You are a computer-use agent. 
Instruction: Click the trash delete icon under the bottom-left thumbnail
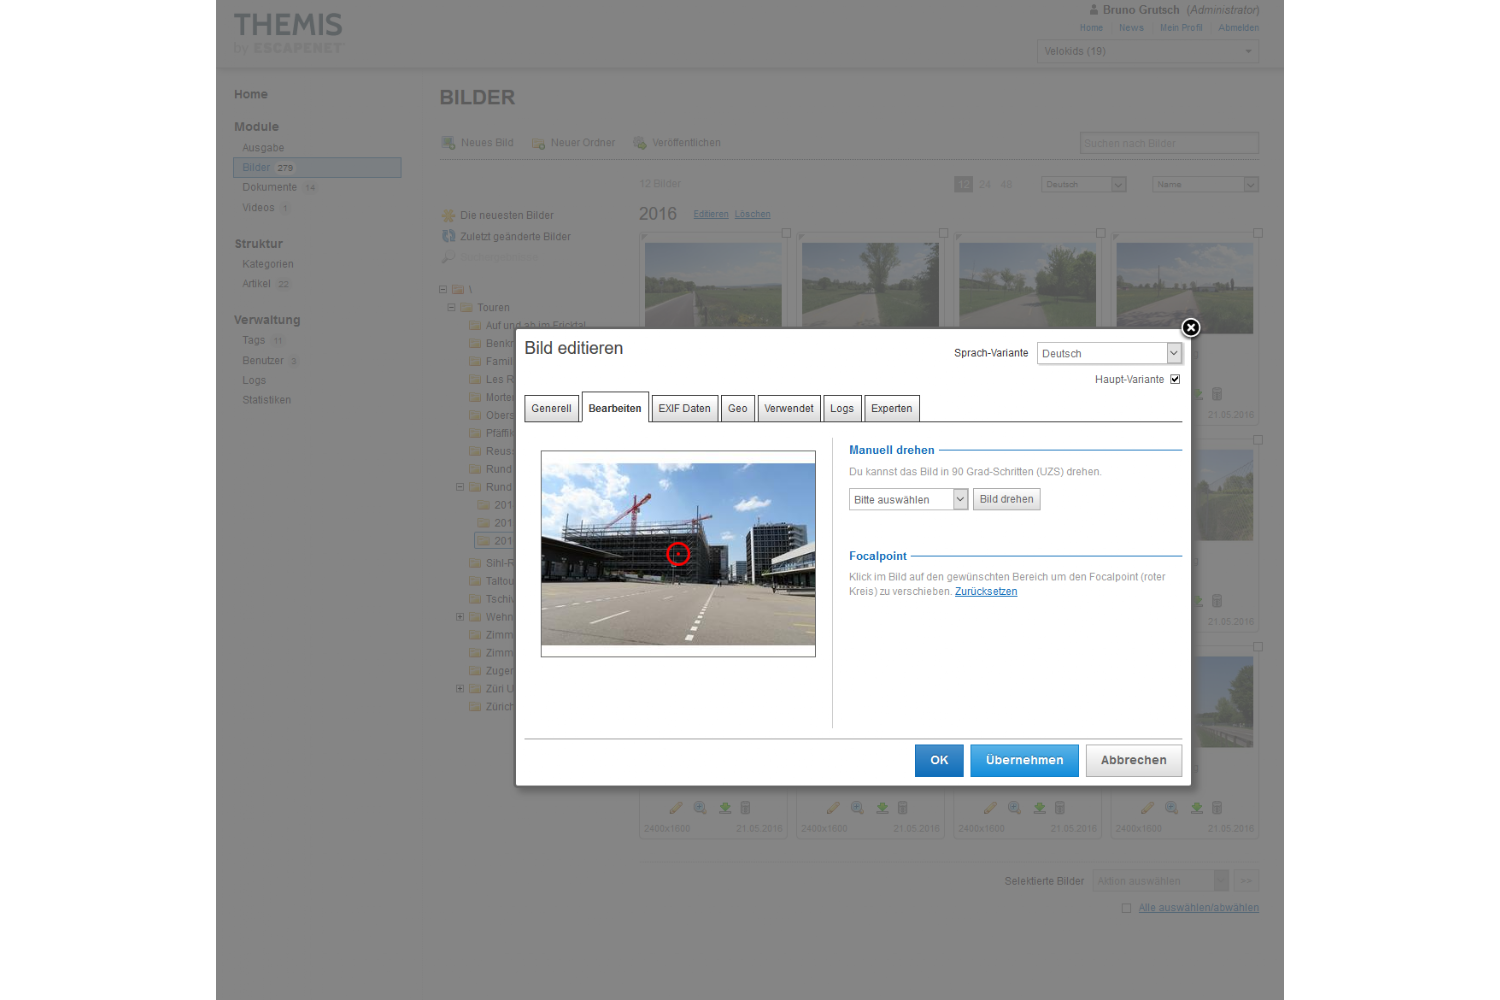pyautogui.click(x=745, y=808)
